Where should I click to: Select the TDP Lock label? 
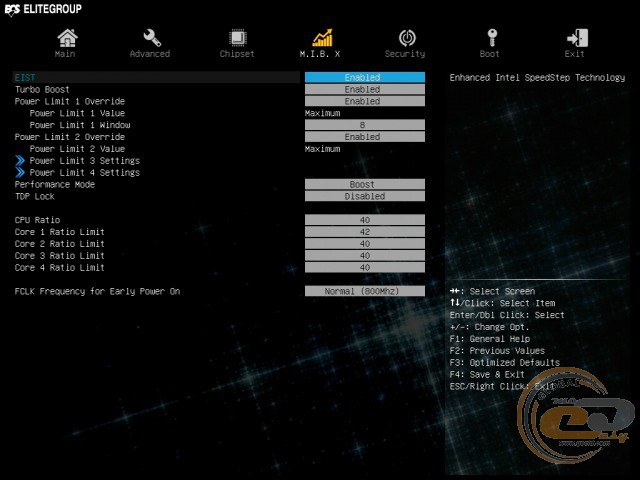tap(35, 196)
